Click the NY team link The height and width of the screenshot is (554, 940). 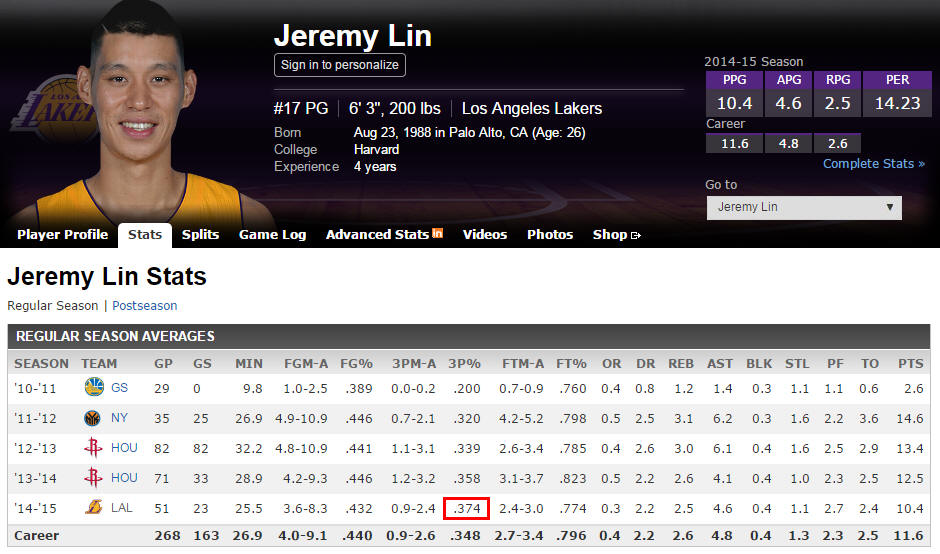(x=119, y=418)
